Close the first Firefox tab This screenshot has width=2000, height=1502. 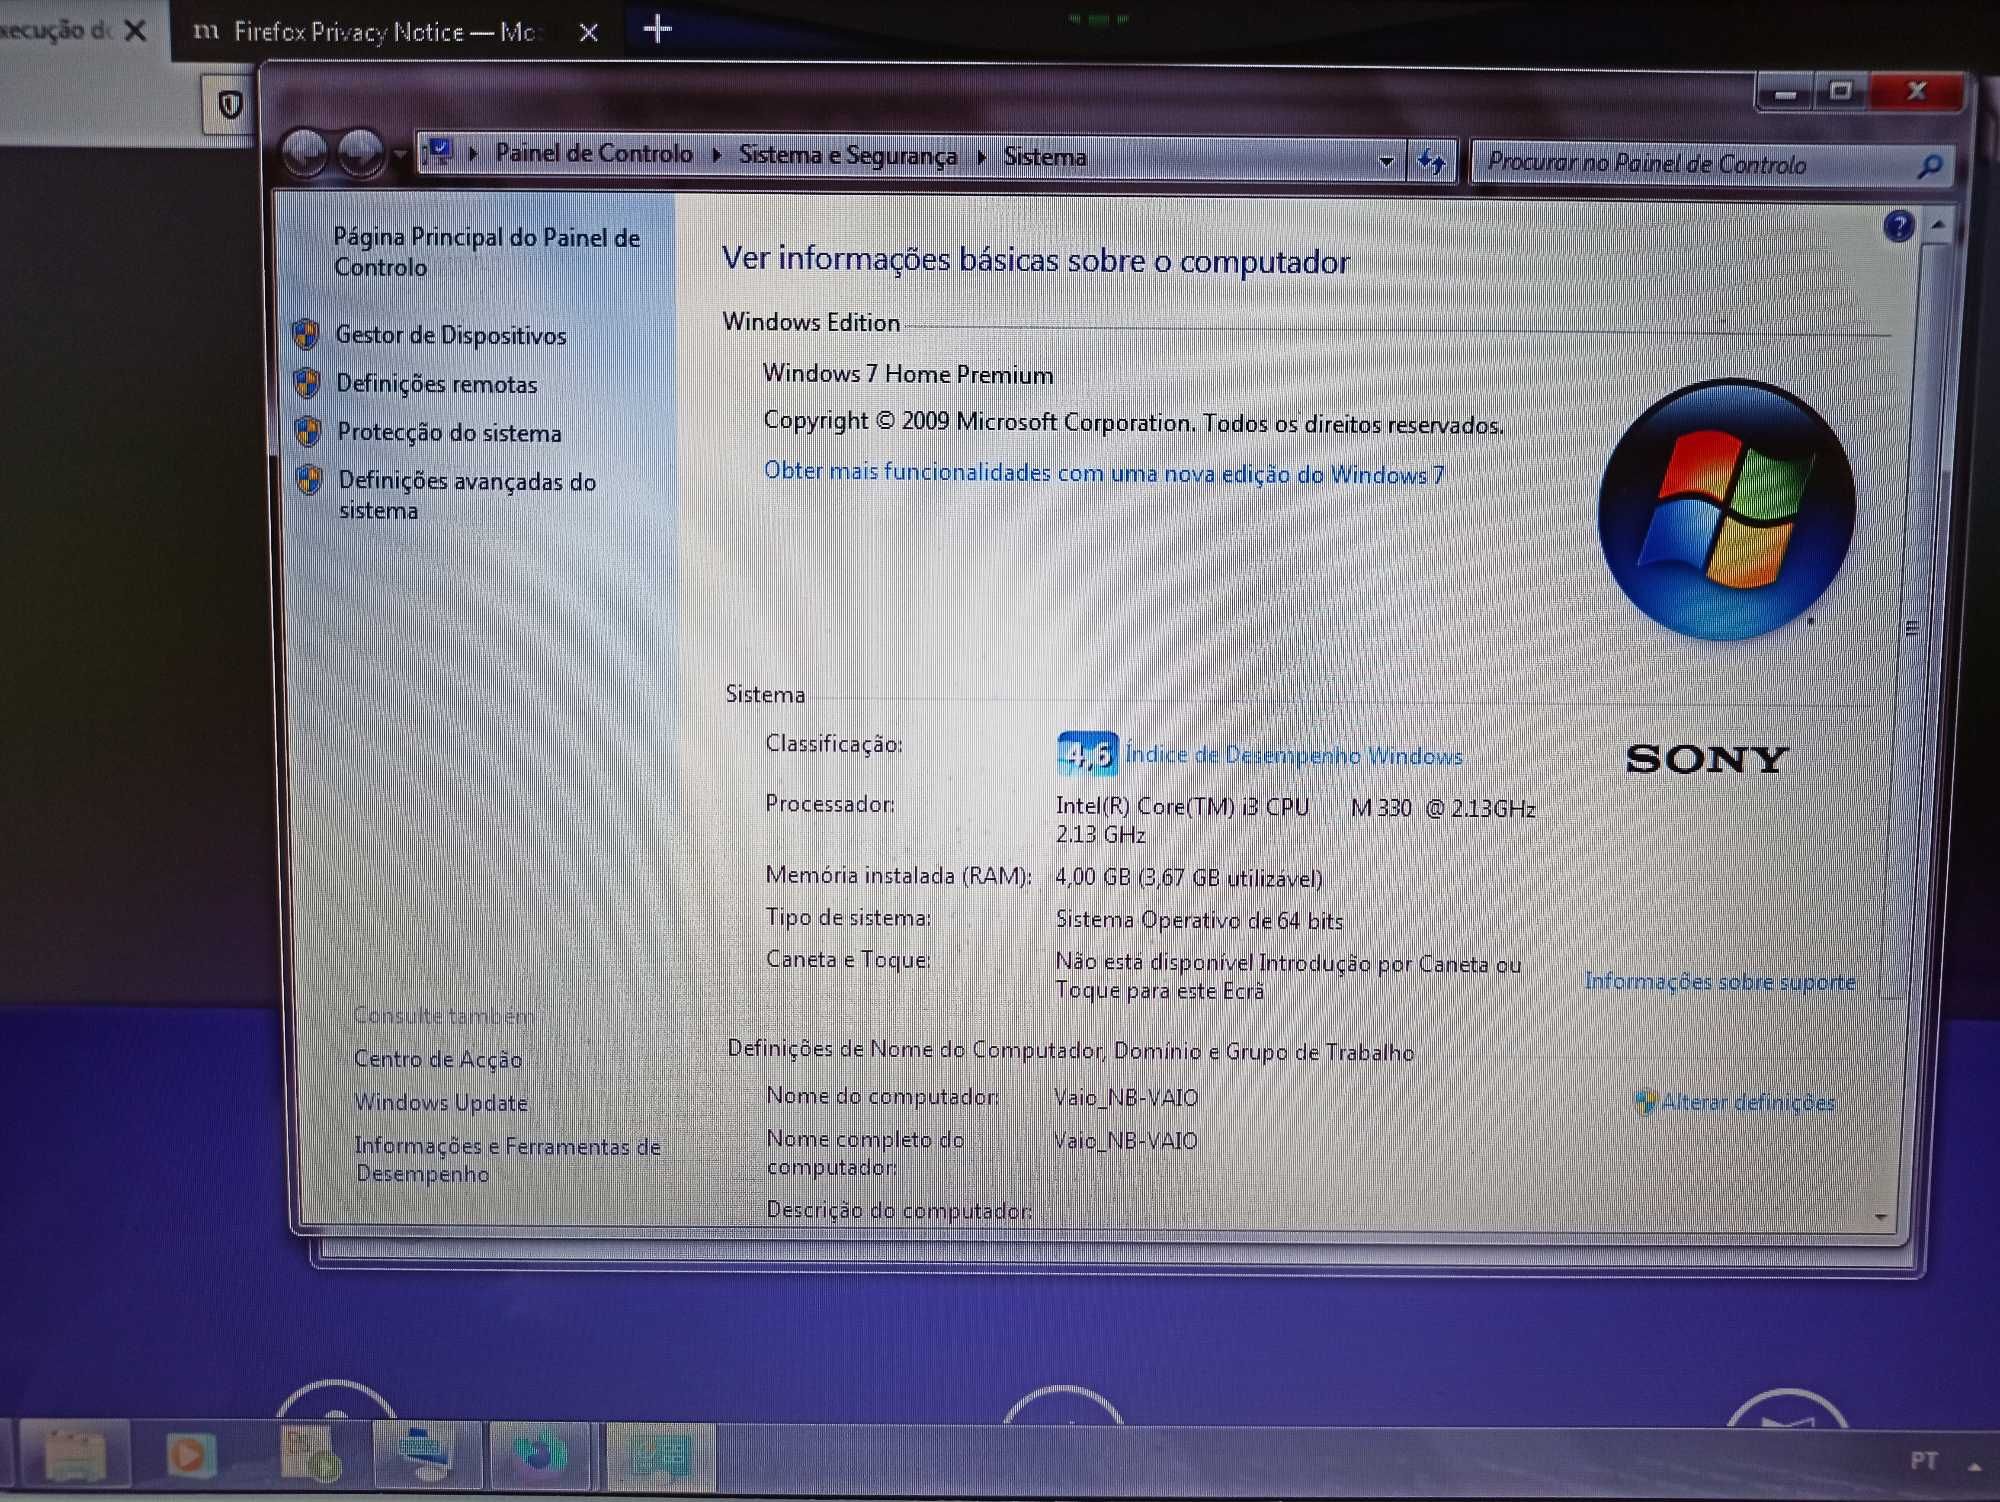(135, 31)
